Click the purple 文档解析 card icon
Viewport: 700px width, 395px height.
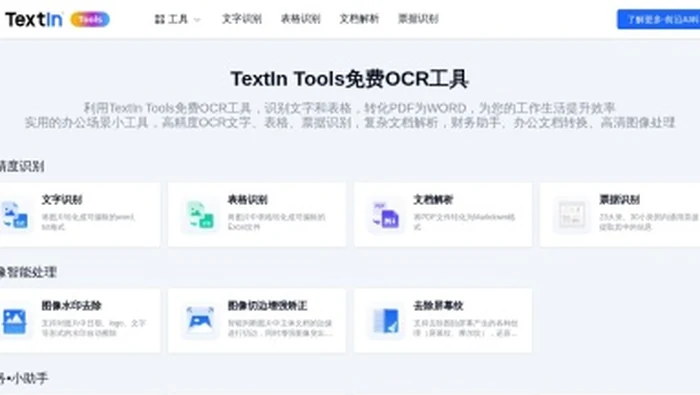(x=386, y=215)
